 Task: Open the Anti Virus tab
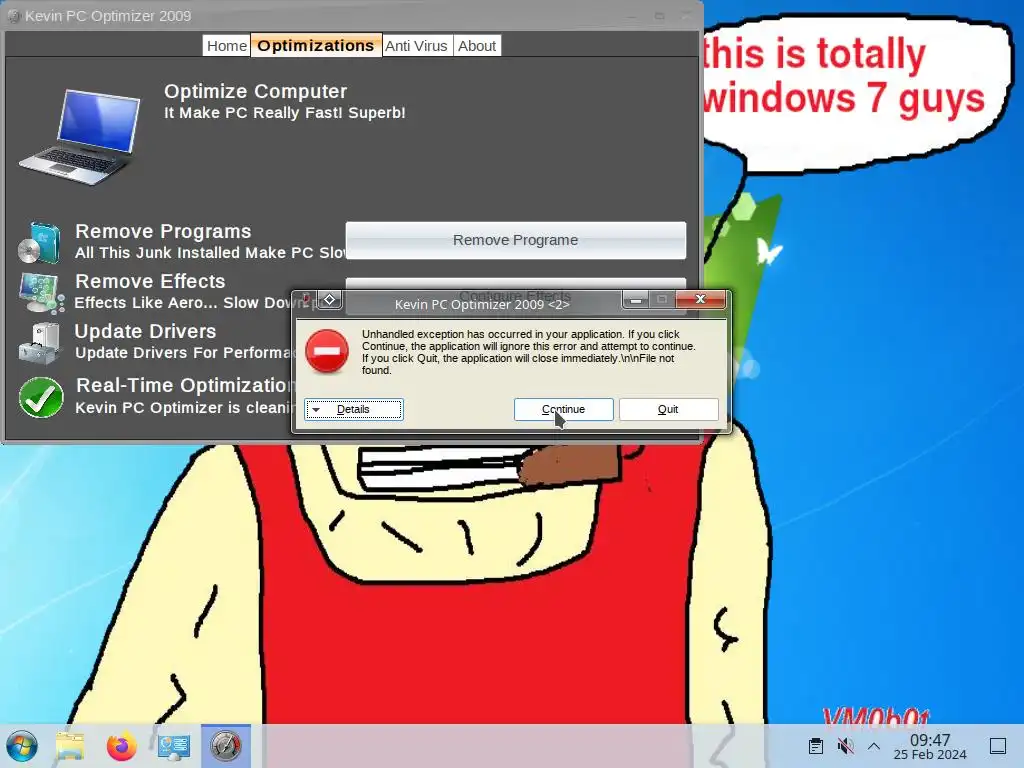coord(416,46)
